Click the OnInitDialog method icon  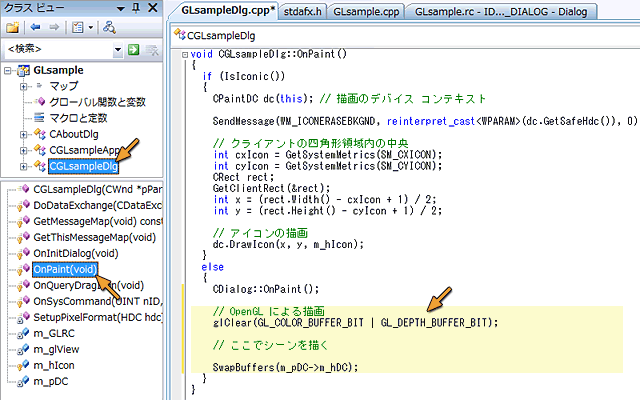click(23, 253)
